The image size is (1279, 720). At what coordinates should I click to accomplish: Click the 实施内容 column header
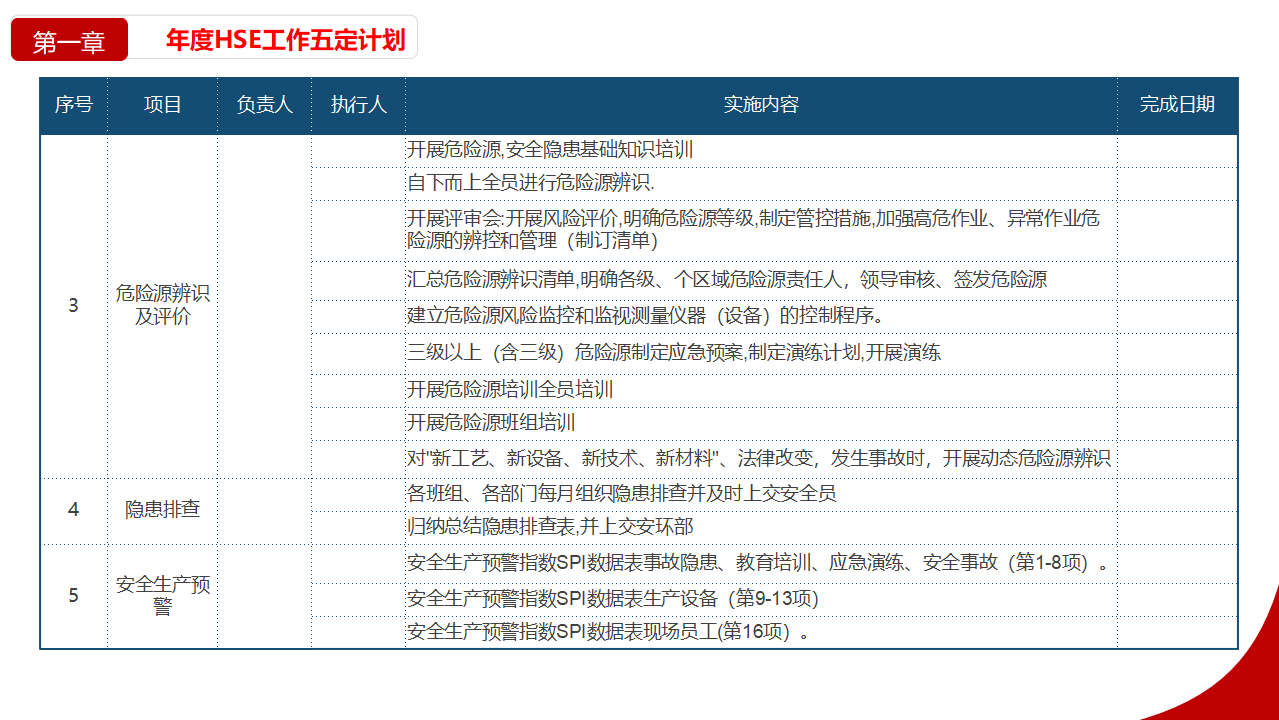pos(761,105)
